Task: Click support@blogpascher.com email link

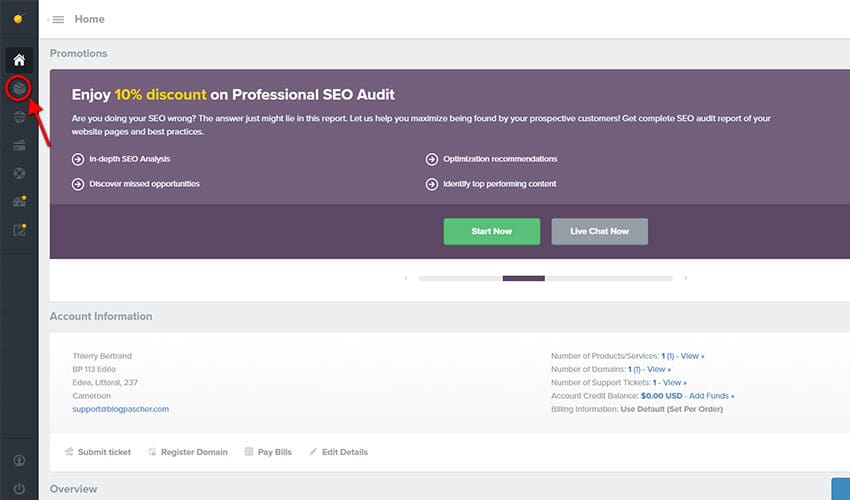Action: pos(120,409)
